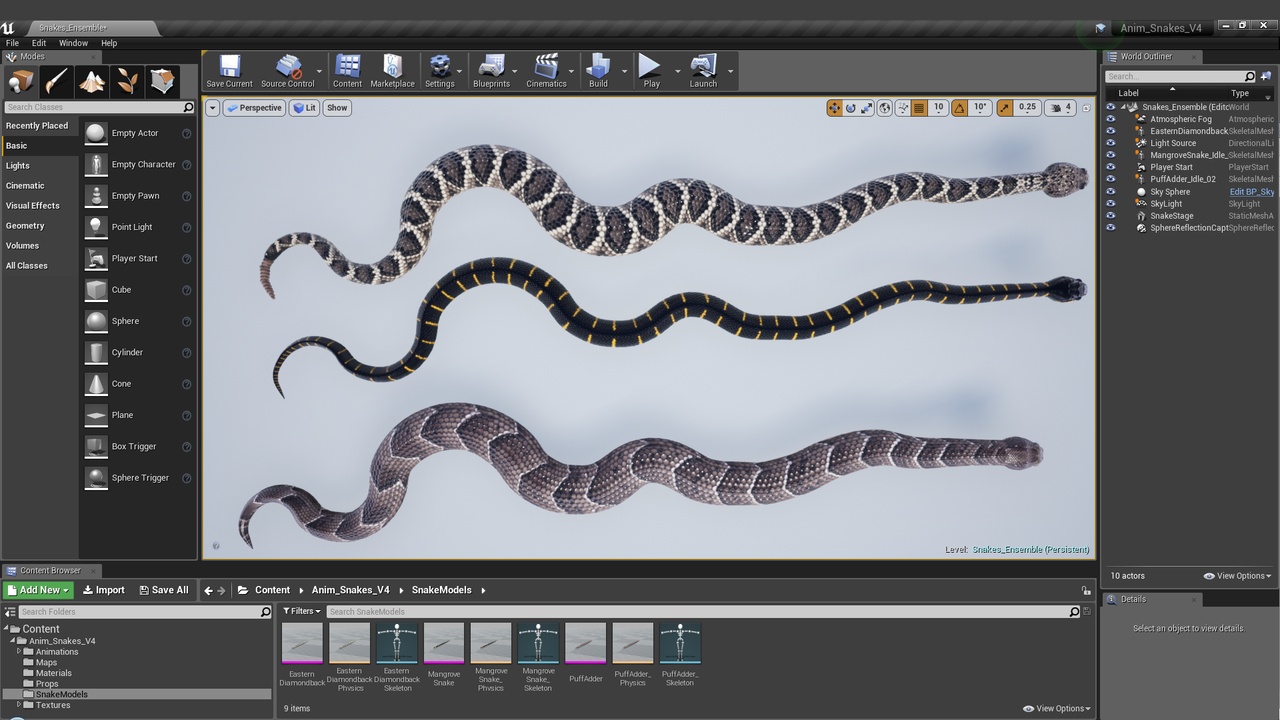Toggle world/local coordinate system globe
Screen dimensions: 1280x720
point(884,108)
